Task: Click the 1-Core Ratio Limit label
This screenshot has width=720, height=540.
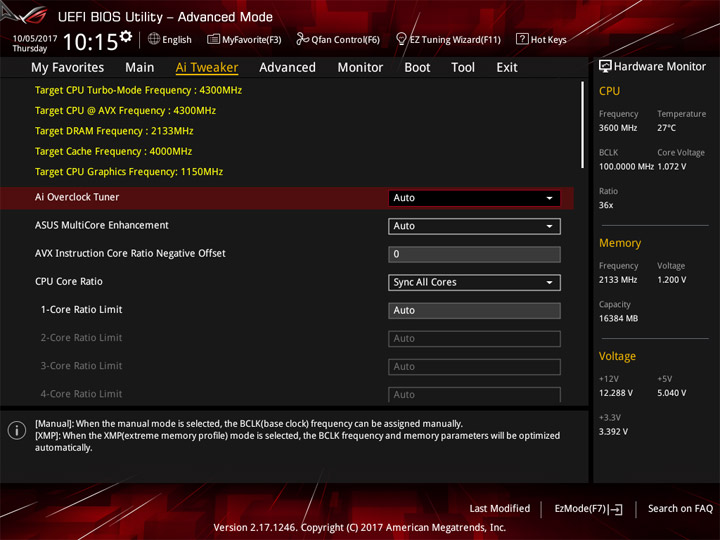Action: tap(81, 310)
